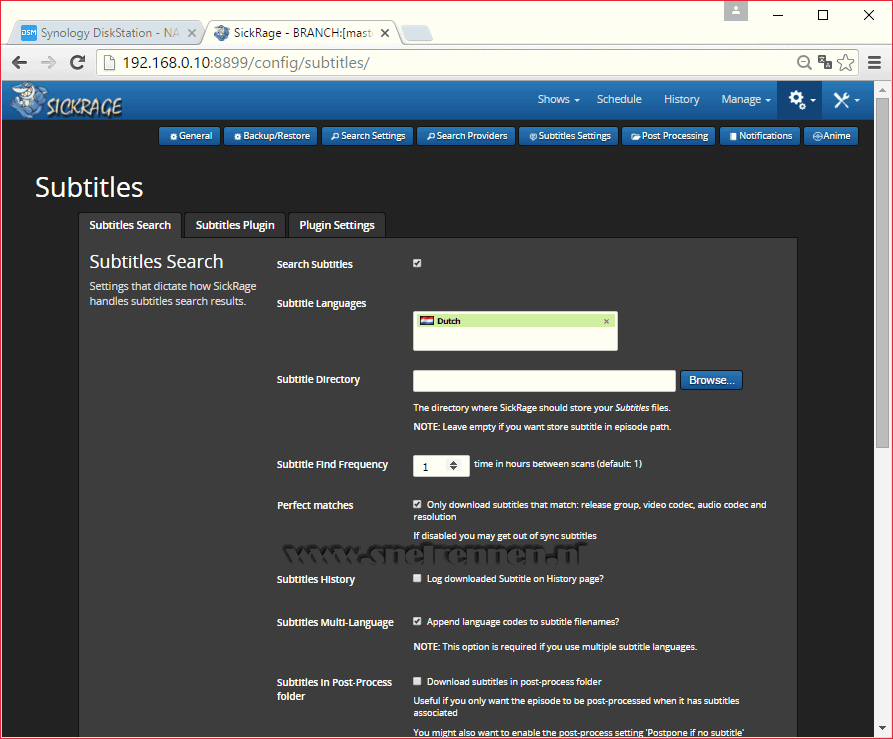Click the SickRage logo

tap(67, 101)
